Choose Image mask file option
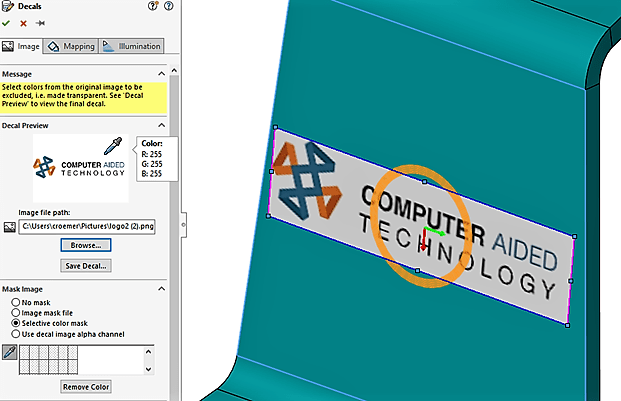The image size is (621, 401). pyautogui.click(x=15, y=313)
